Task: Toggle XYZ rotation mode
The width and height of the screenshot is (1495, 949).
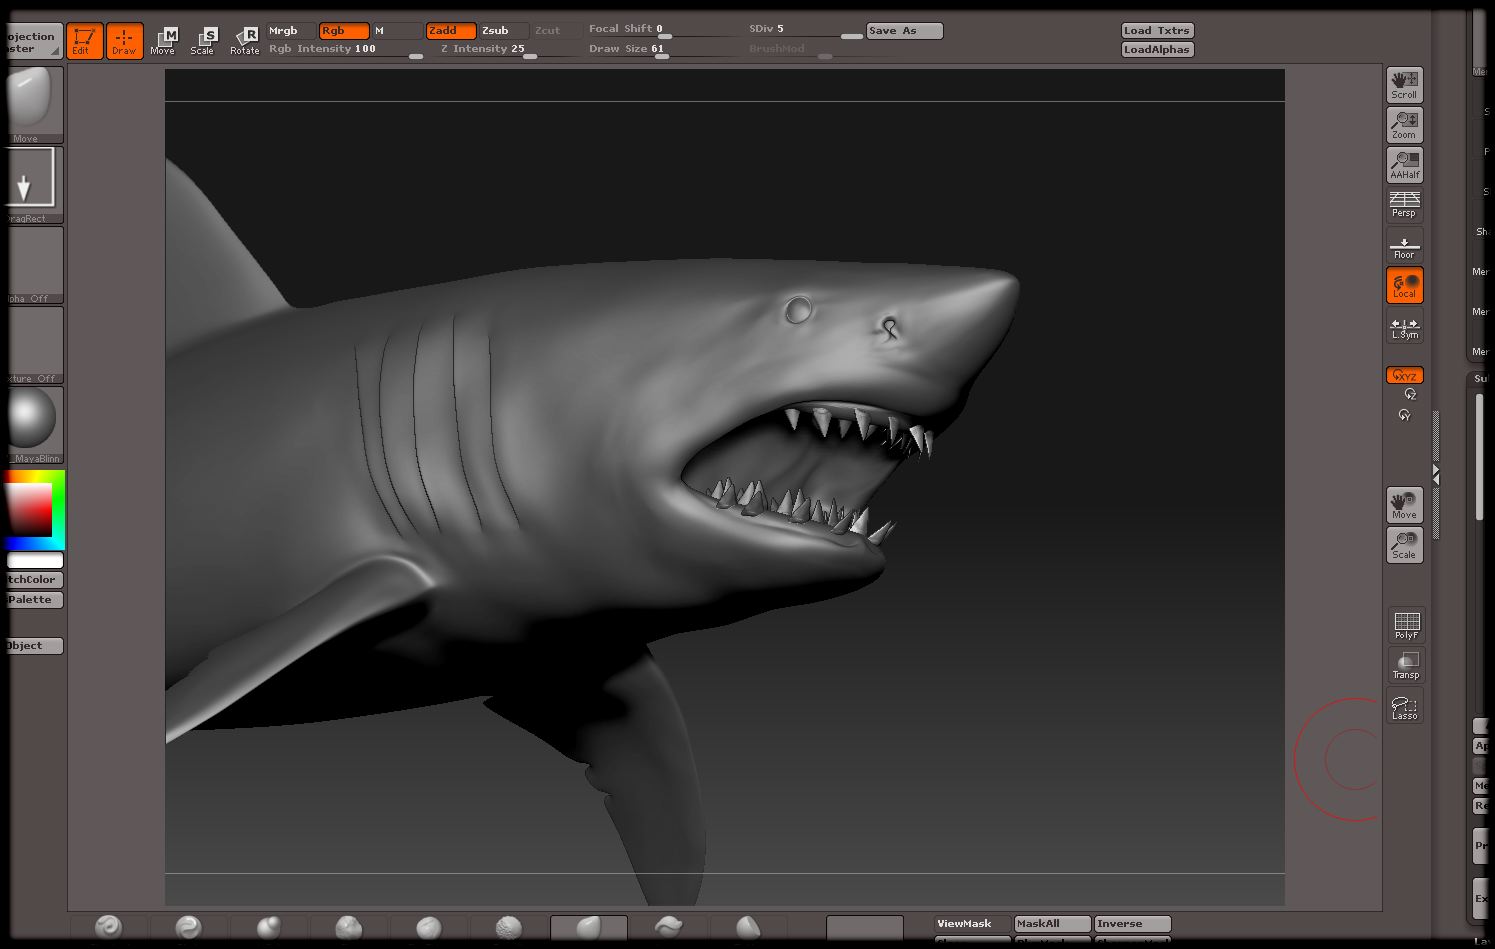Action: point(1404,375)
